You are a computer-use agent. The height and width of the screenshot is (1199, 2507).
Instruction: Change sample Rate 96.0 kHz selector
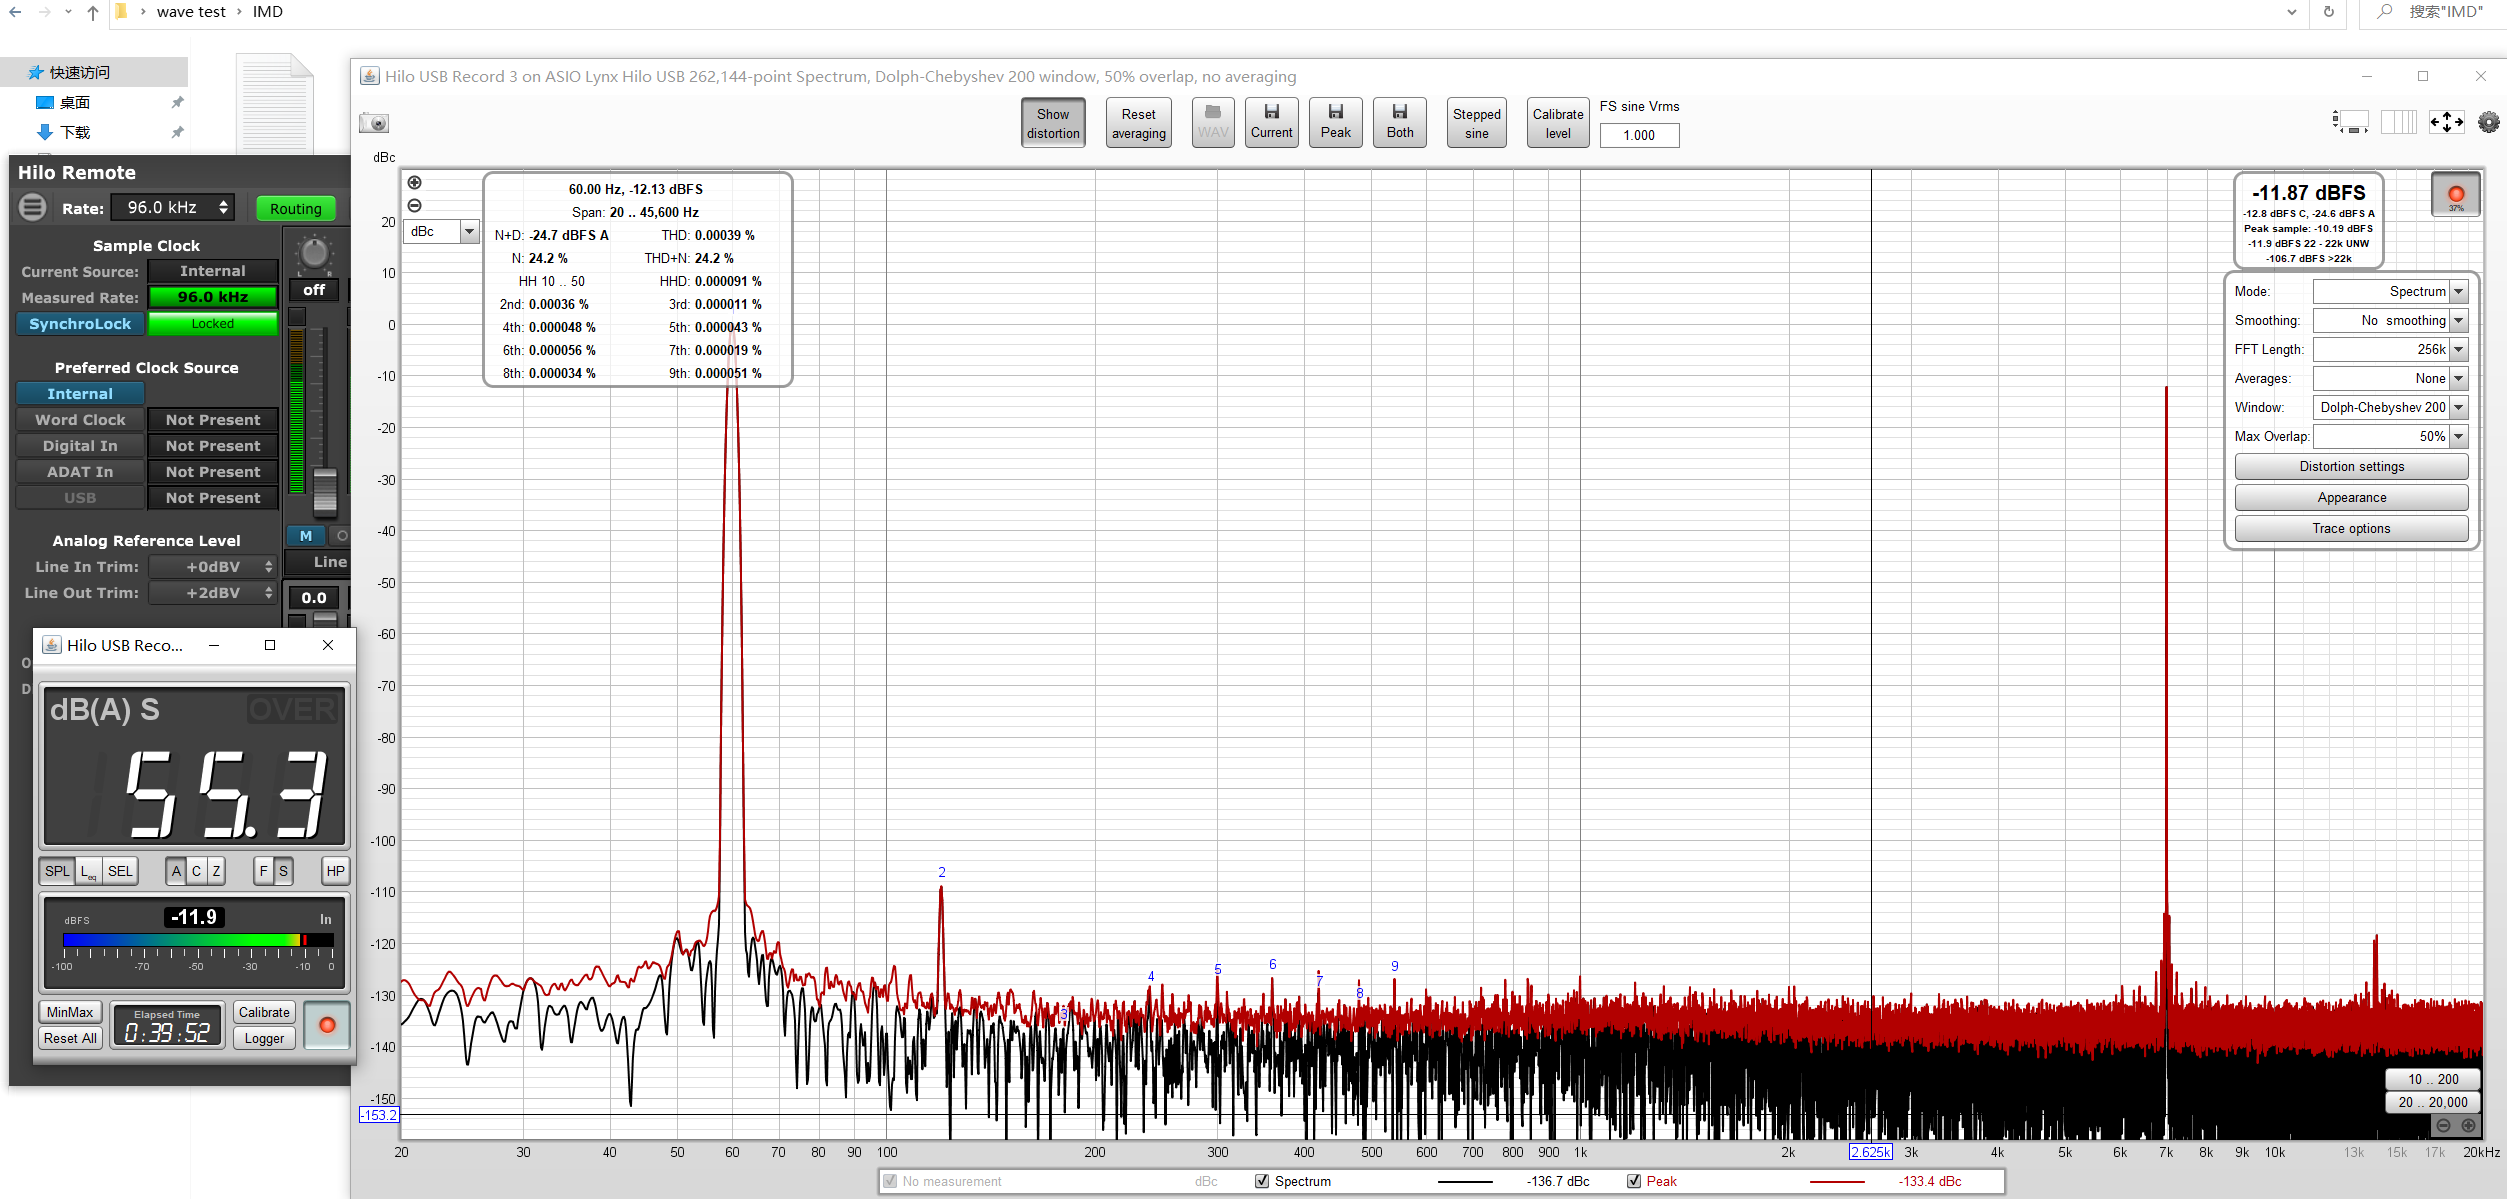173,207
